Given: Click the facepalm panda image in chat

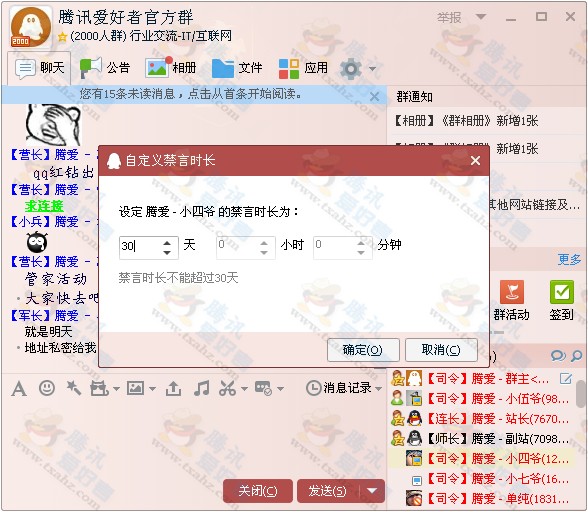Looking at the screenshot, I should [53, 125].
